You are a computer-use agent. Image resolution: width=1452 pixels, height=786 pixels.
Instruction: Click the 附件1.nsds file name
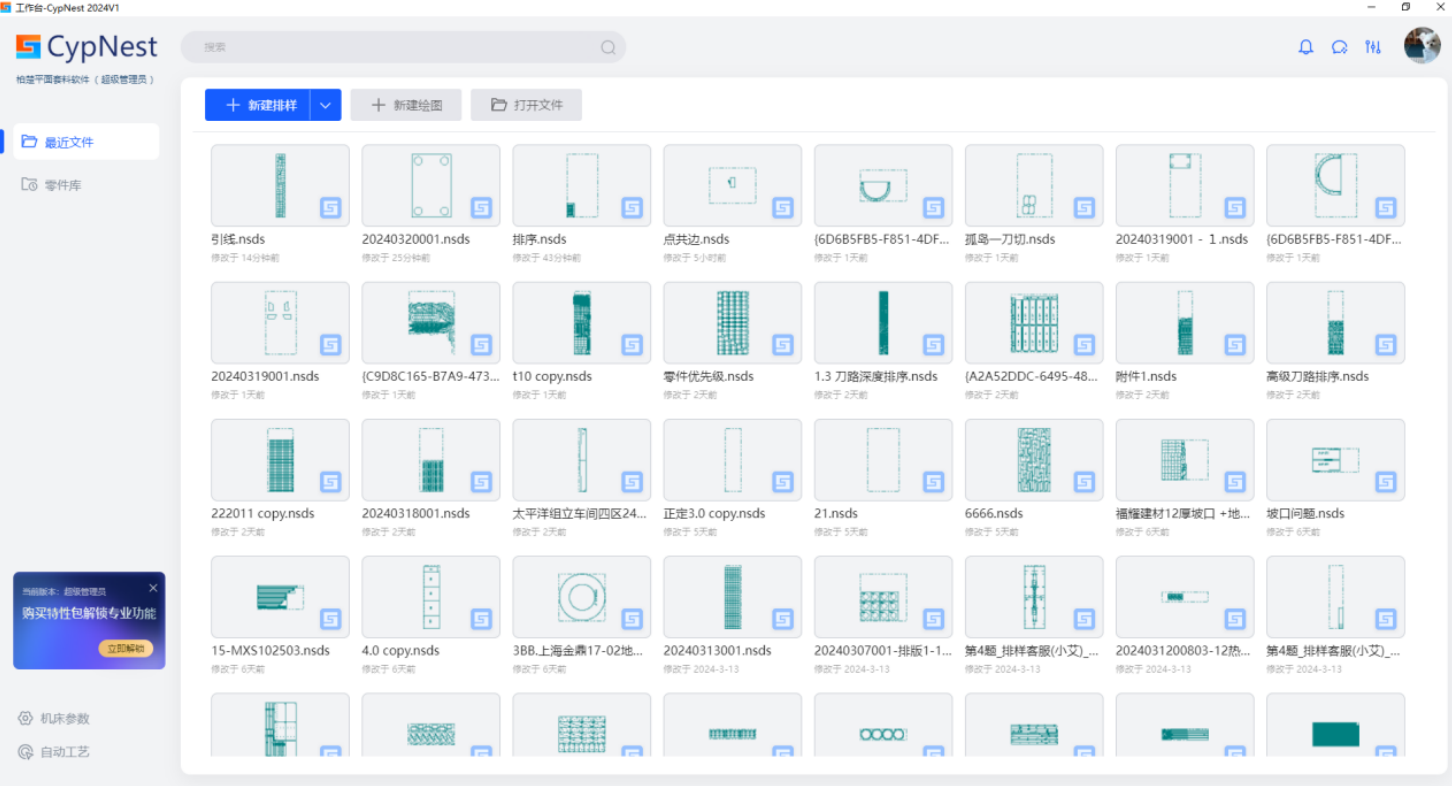pyautogui.click(x=1146, y=377)
